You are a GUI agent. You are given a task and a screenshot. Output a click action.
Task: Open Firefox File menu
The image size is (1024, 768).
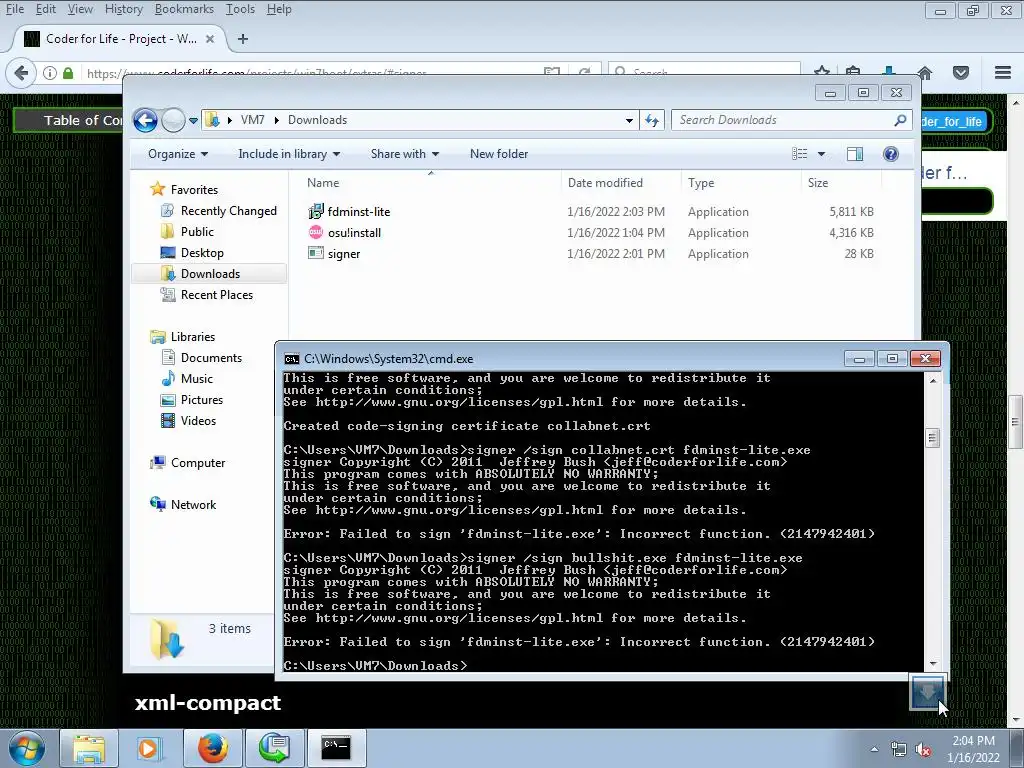(14, 9)
